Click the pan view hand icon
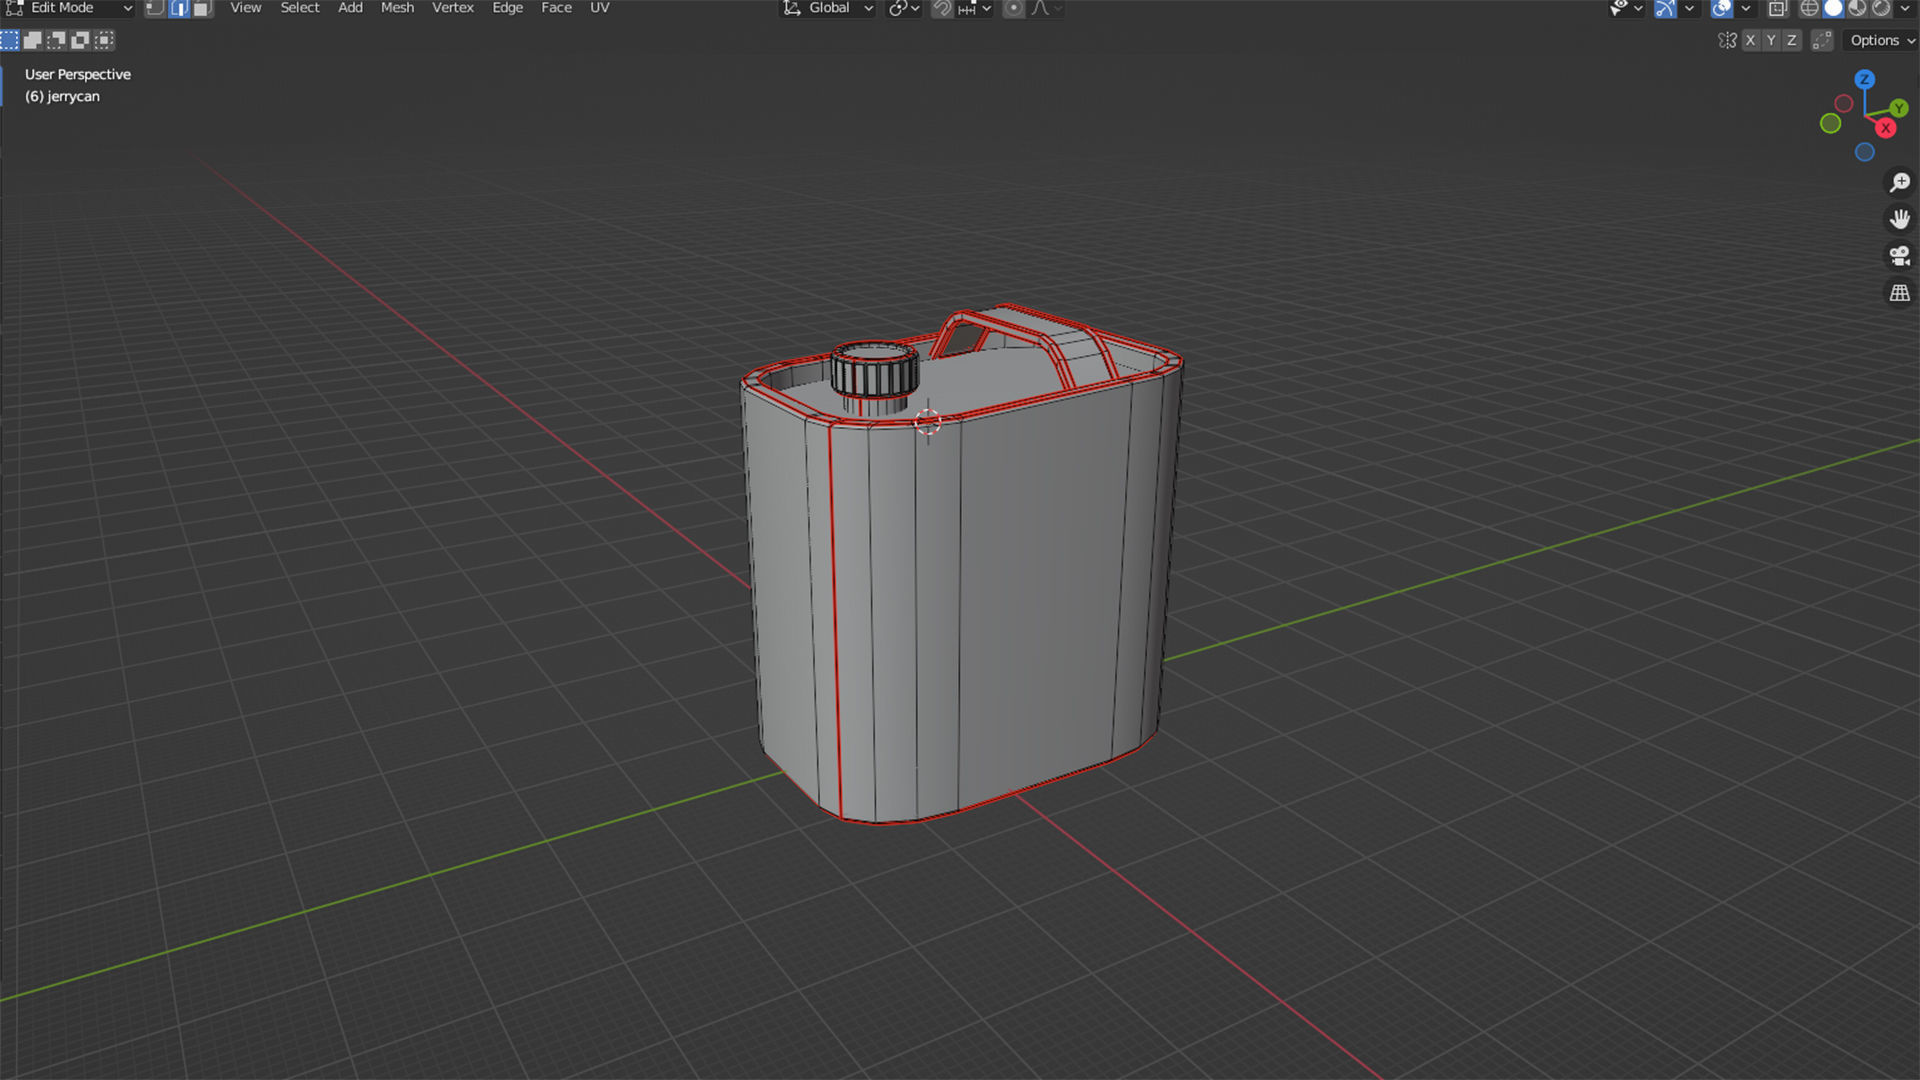 click(1899, 219)
